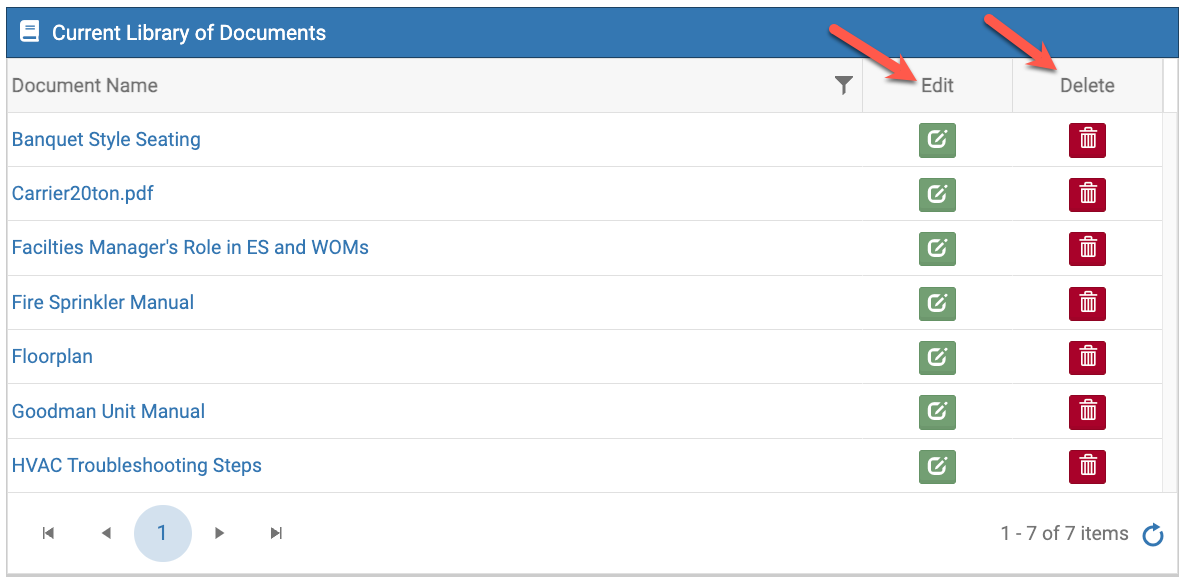Screen dimensions: 1184x582
Task: Delete the Carrier20ton.pdf entry
Action: pos(1088,194)
